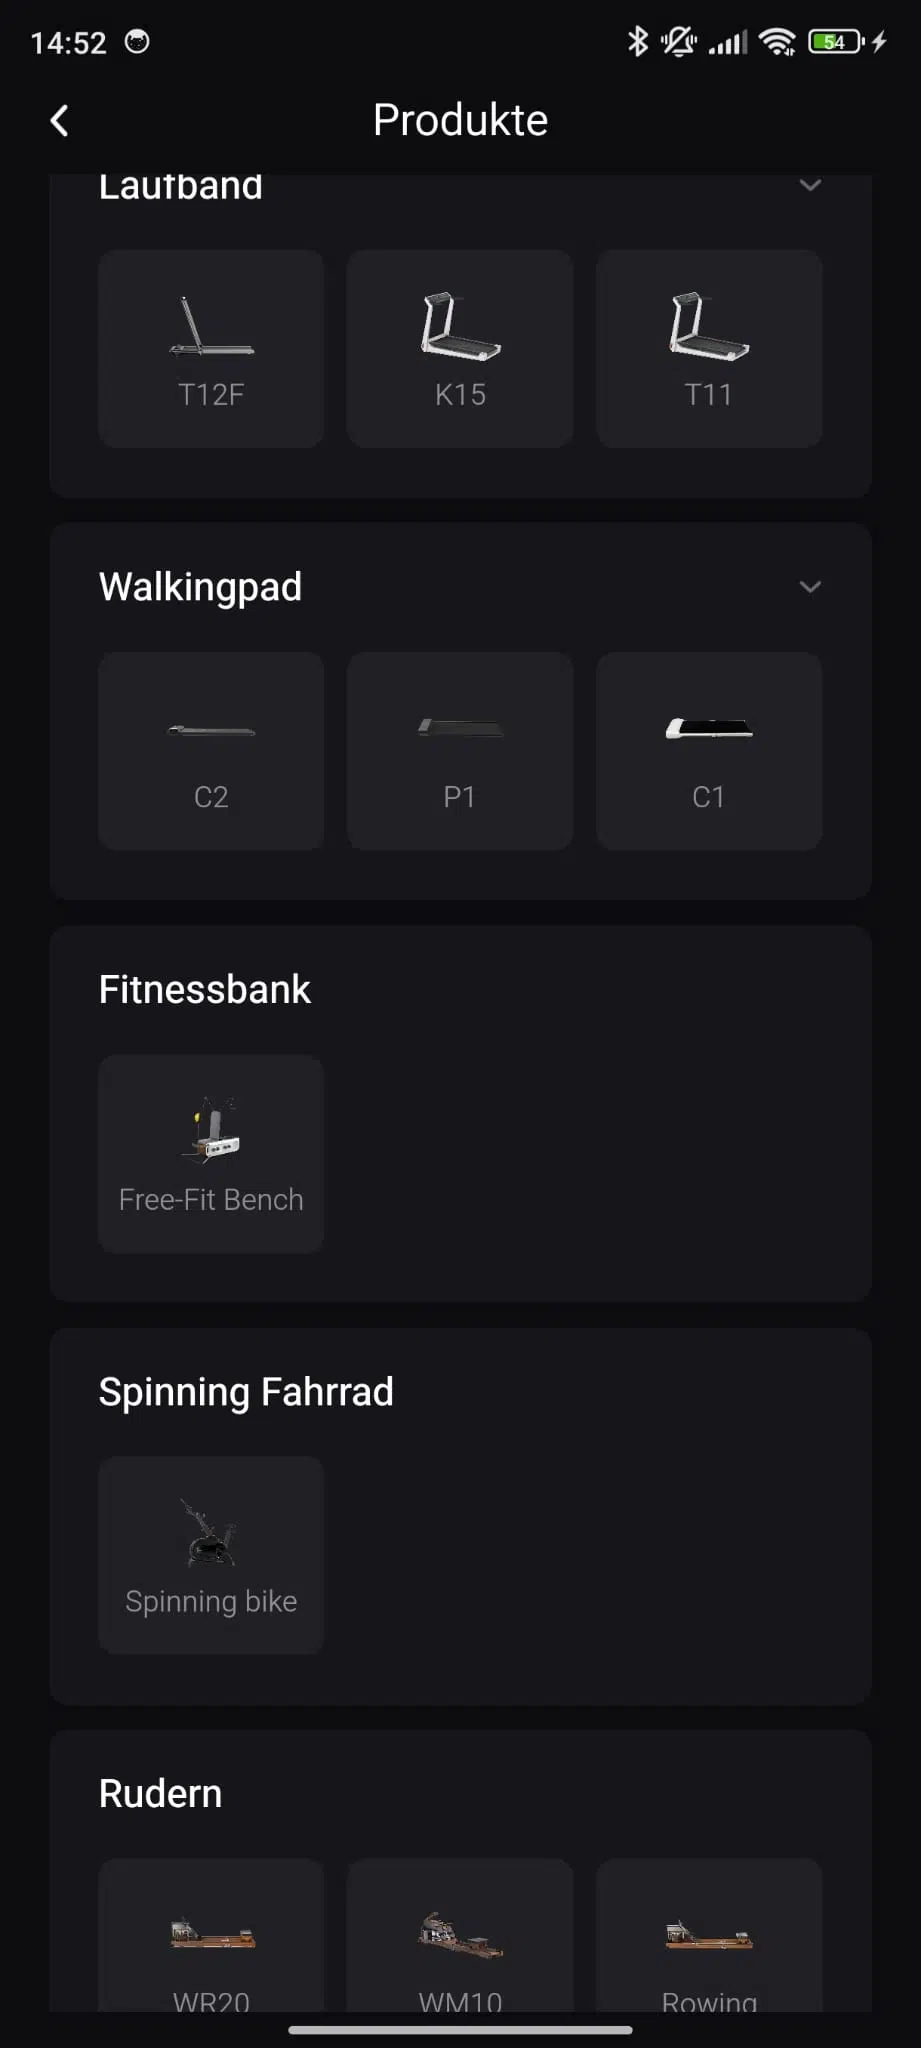Collapse the Walkingpad section chevron

810,587
